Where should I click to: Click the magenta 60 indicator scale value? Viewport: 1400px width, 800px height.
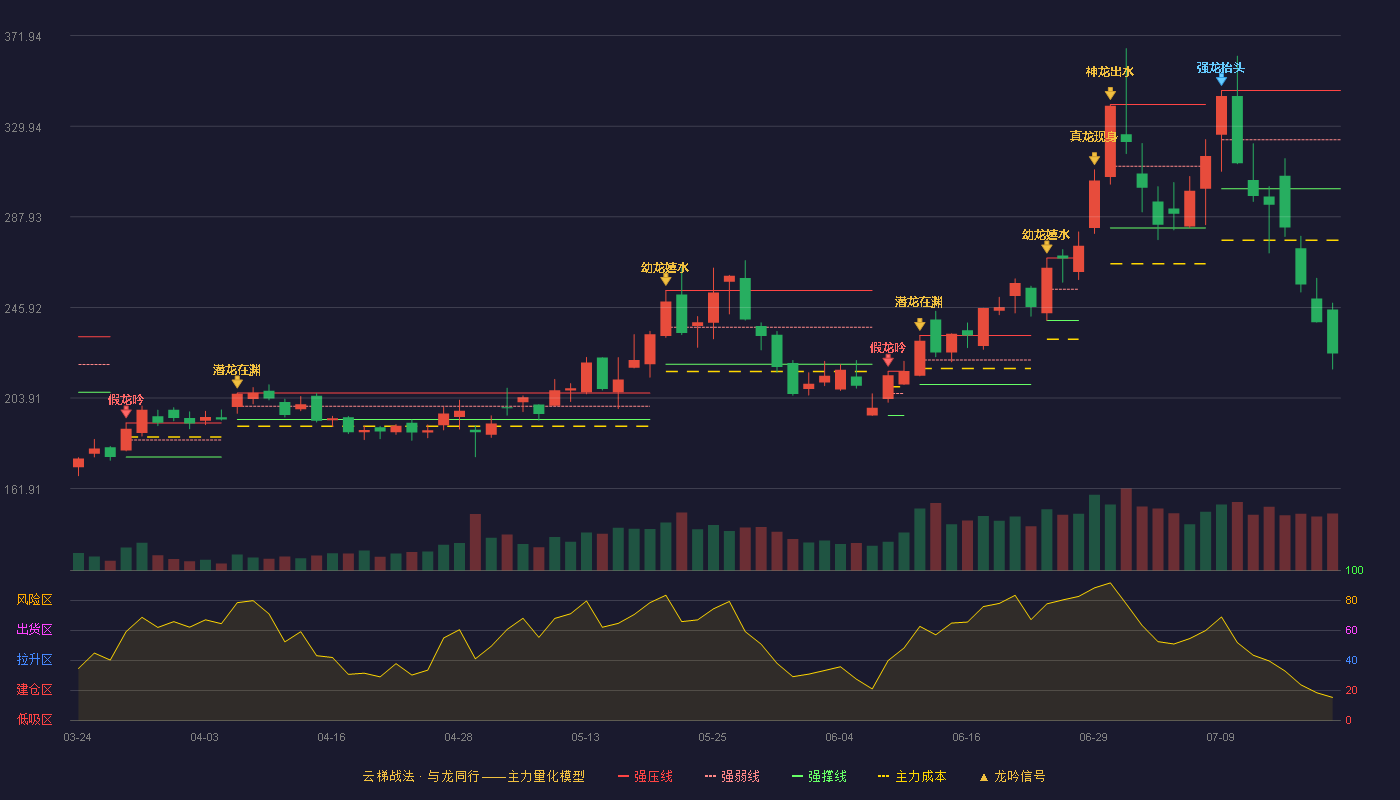point(1351,630)
